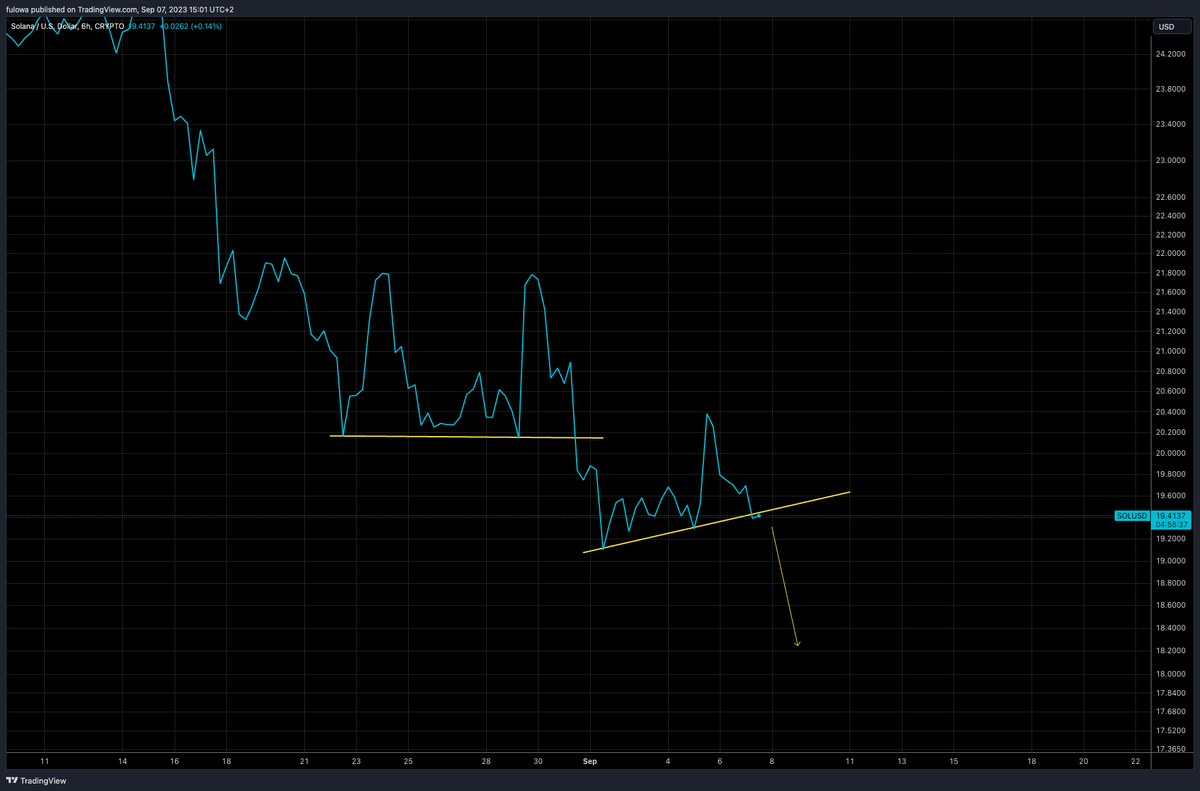Click the 4 date label on time axis
Screen dimensions: 1200x791
(x=667, y=761)
